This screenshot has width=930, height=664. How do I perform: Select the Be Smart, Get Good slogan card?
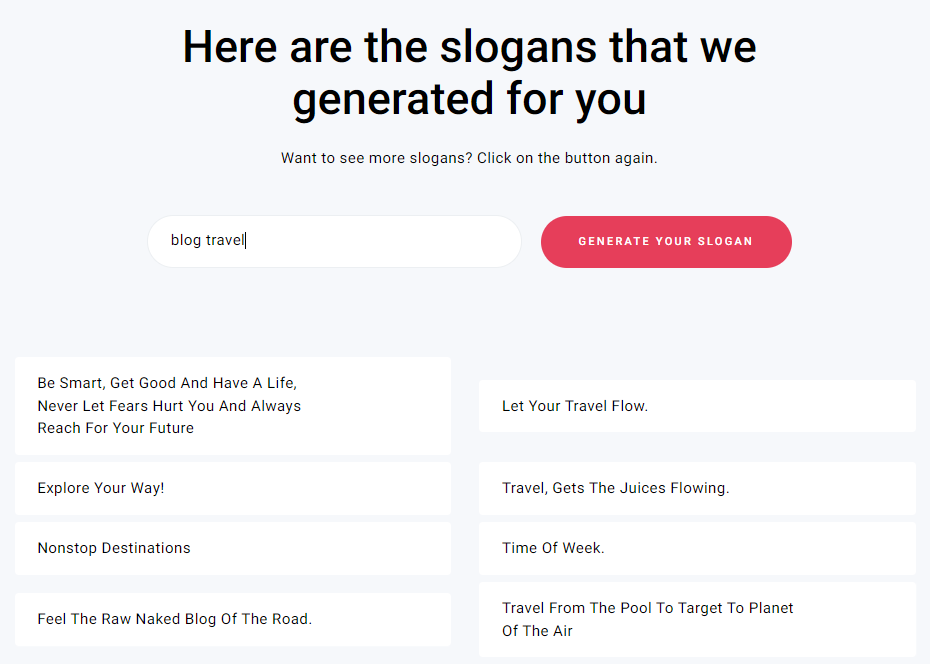click(x=232, y=405)
